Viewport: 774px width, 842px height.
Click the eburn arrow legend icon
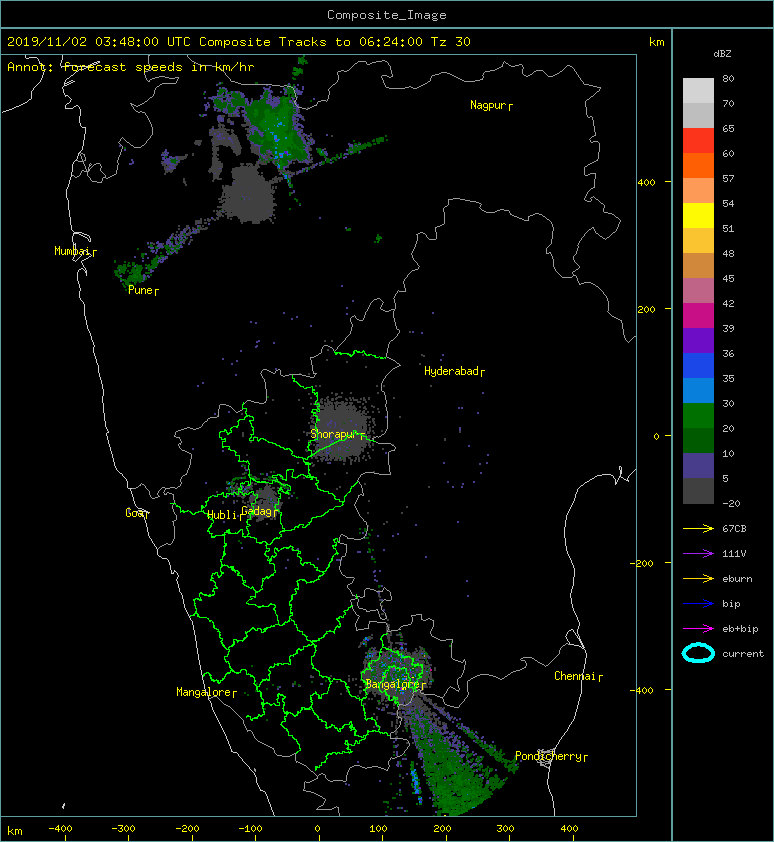(698, 579)
